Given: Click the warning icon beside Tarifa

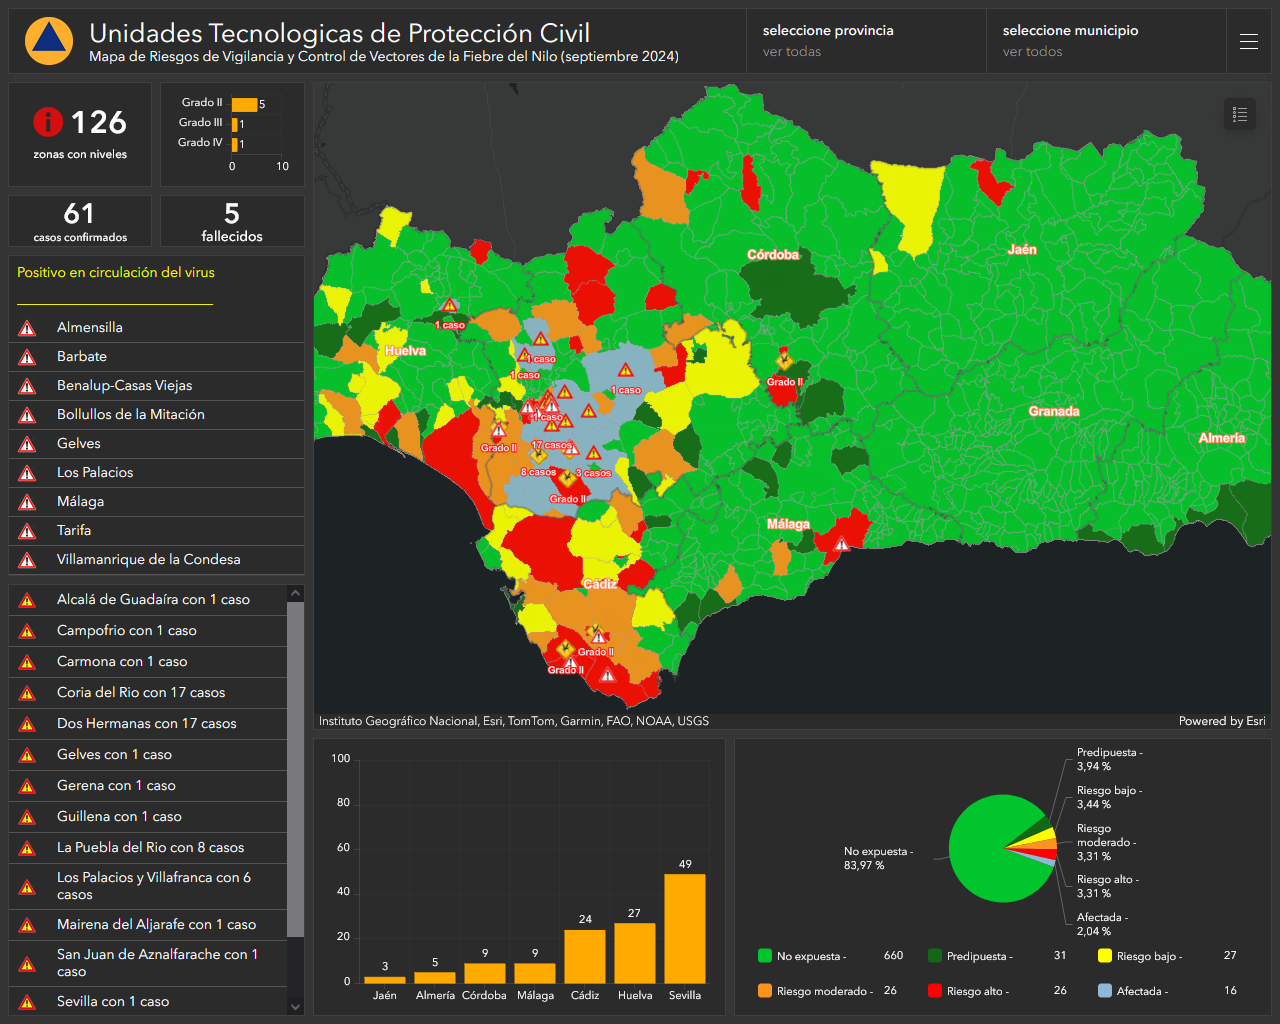Looking at the screenshot, I should coord(28,531).
